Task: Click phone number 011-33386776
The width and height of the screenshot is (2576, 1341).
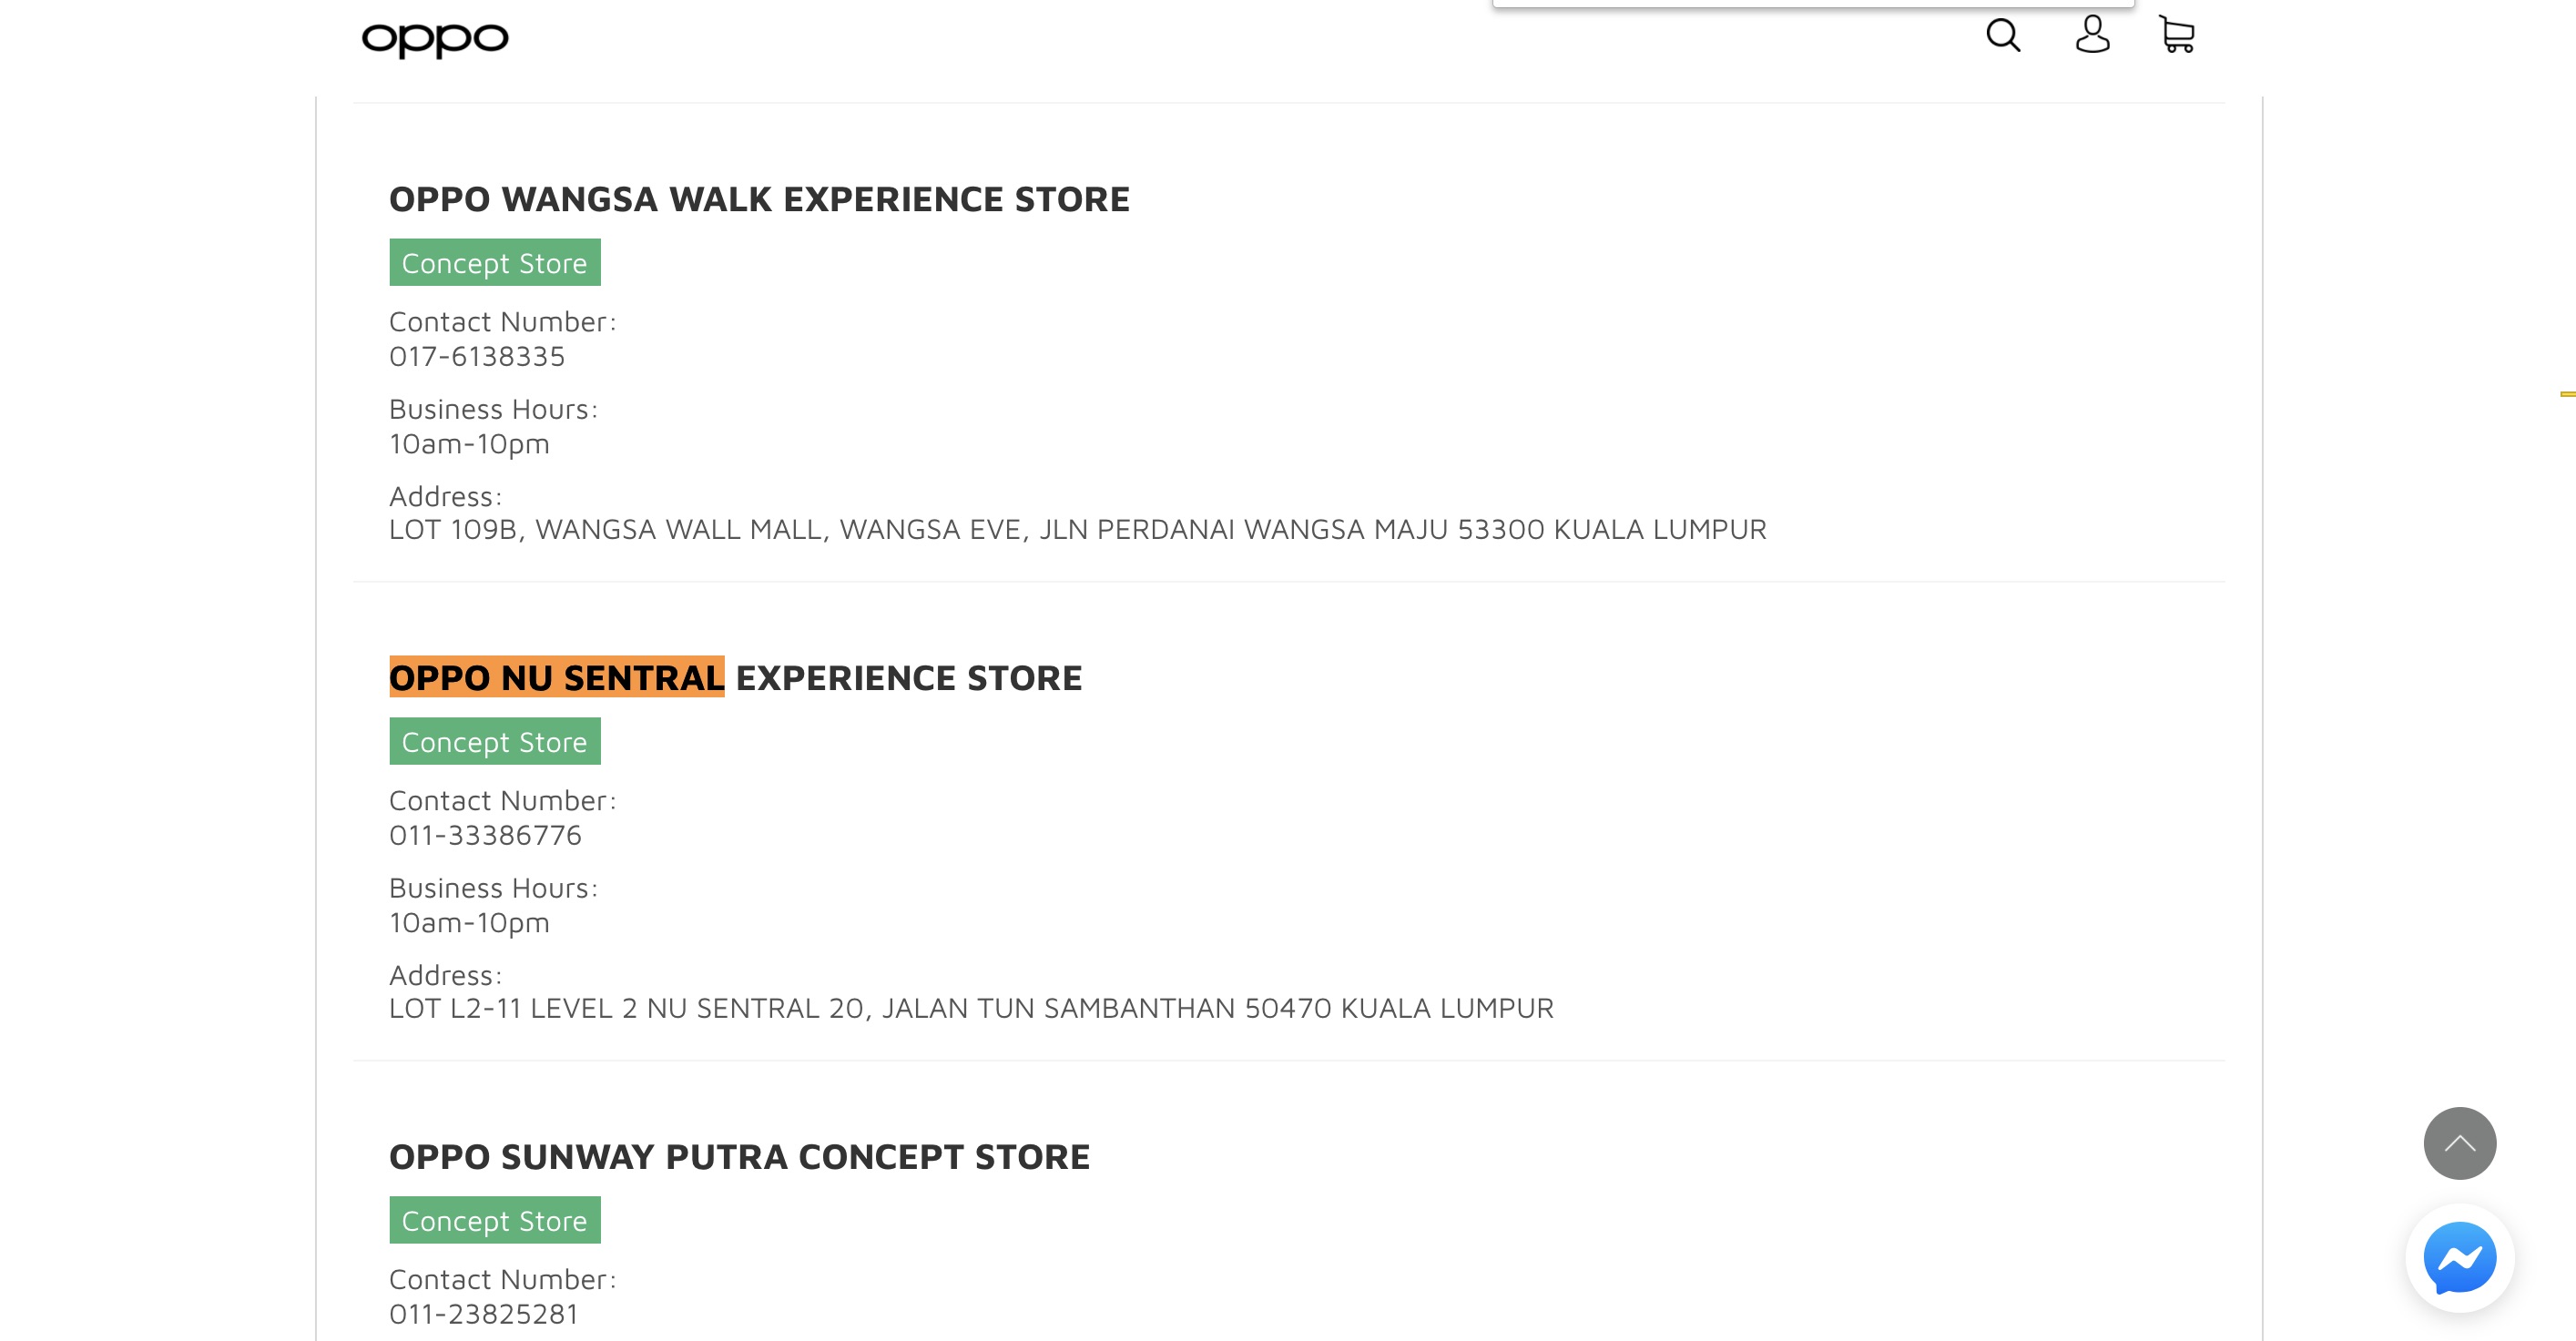Action: [485, 836]
